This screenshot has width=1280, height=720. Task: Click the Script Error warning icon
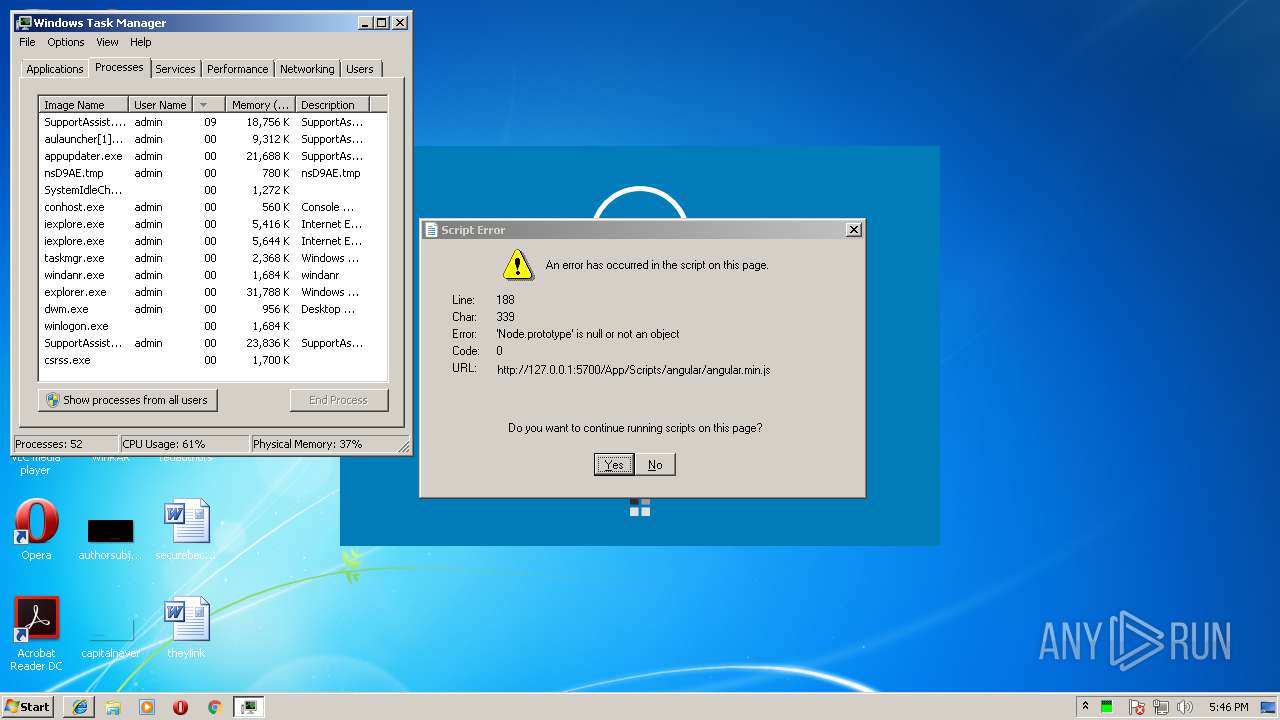point(517,264)
